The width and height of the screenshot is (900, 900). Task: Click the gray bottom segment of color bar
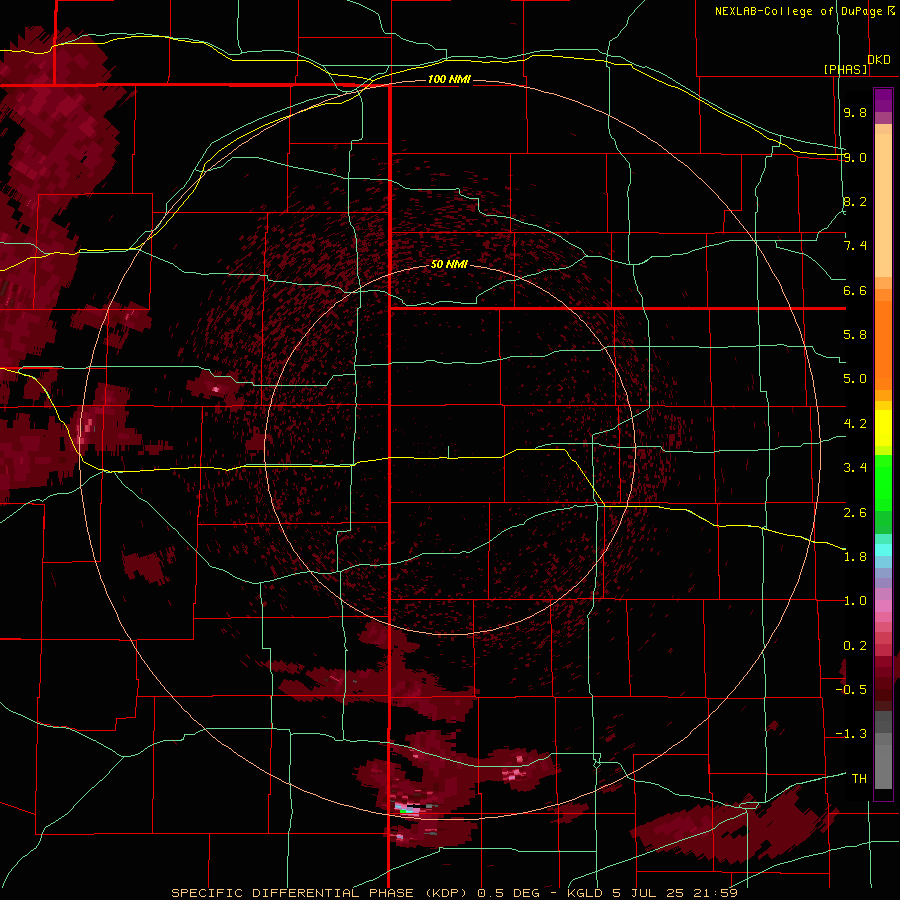(x=883, y=763)
